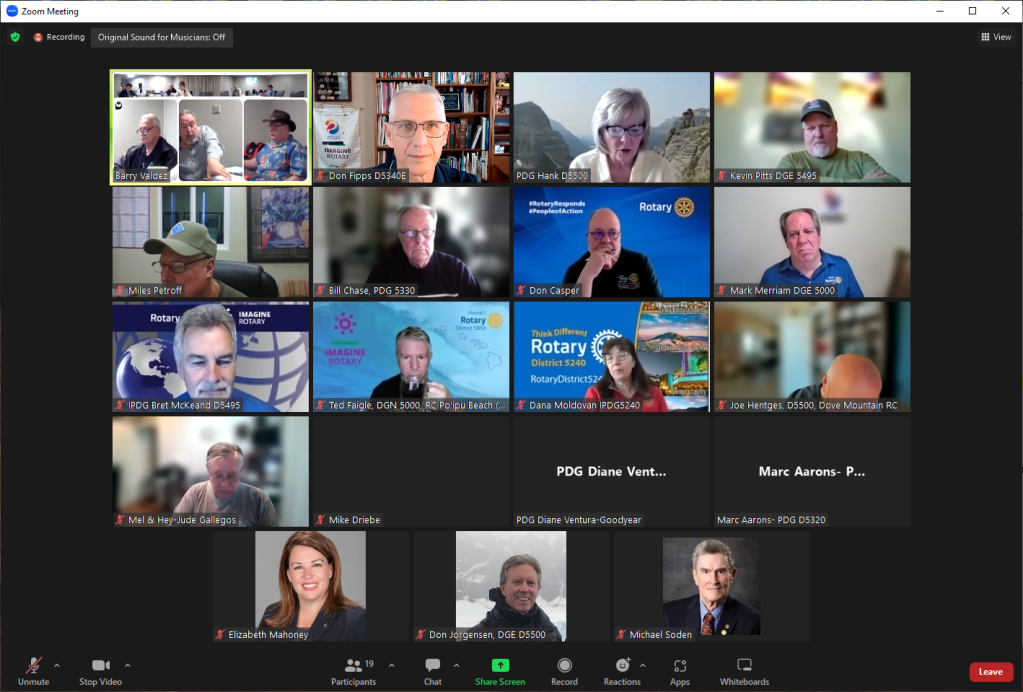Open the View layout menu
This screenshot has height=692, width=1023.
pos(997,37)
